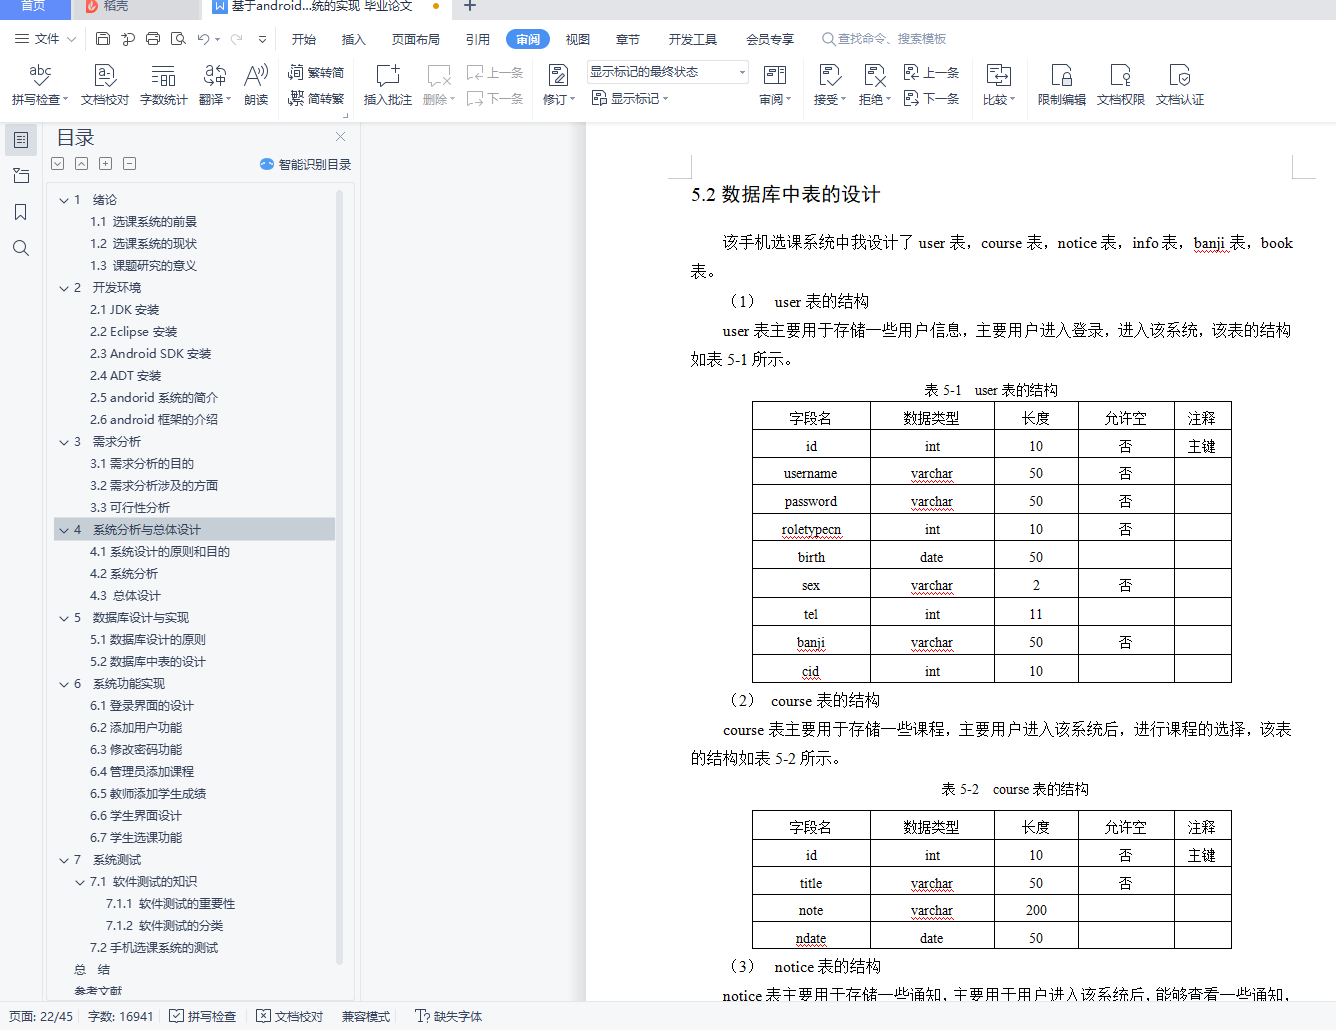Collapse chapter 2 开发环境 in outline
Screen dimensions: 1336x1030
[64, 288]
